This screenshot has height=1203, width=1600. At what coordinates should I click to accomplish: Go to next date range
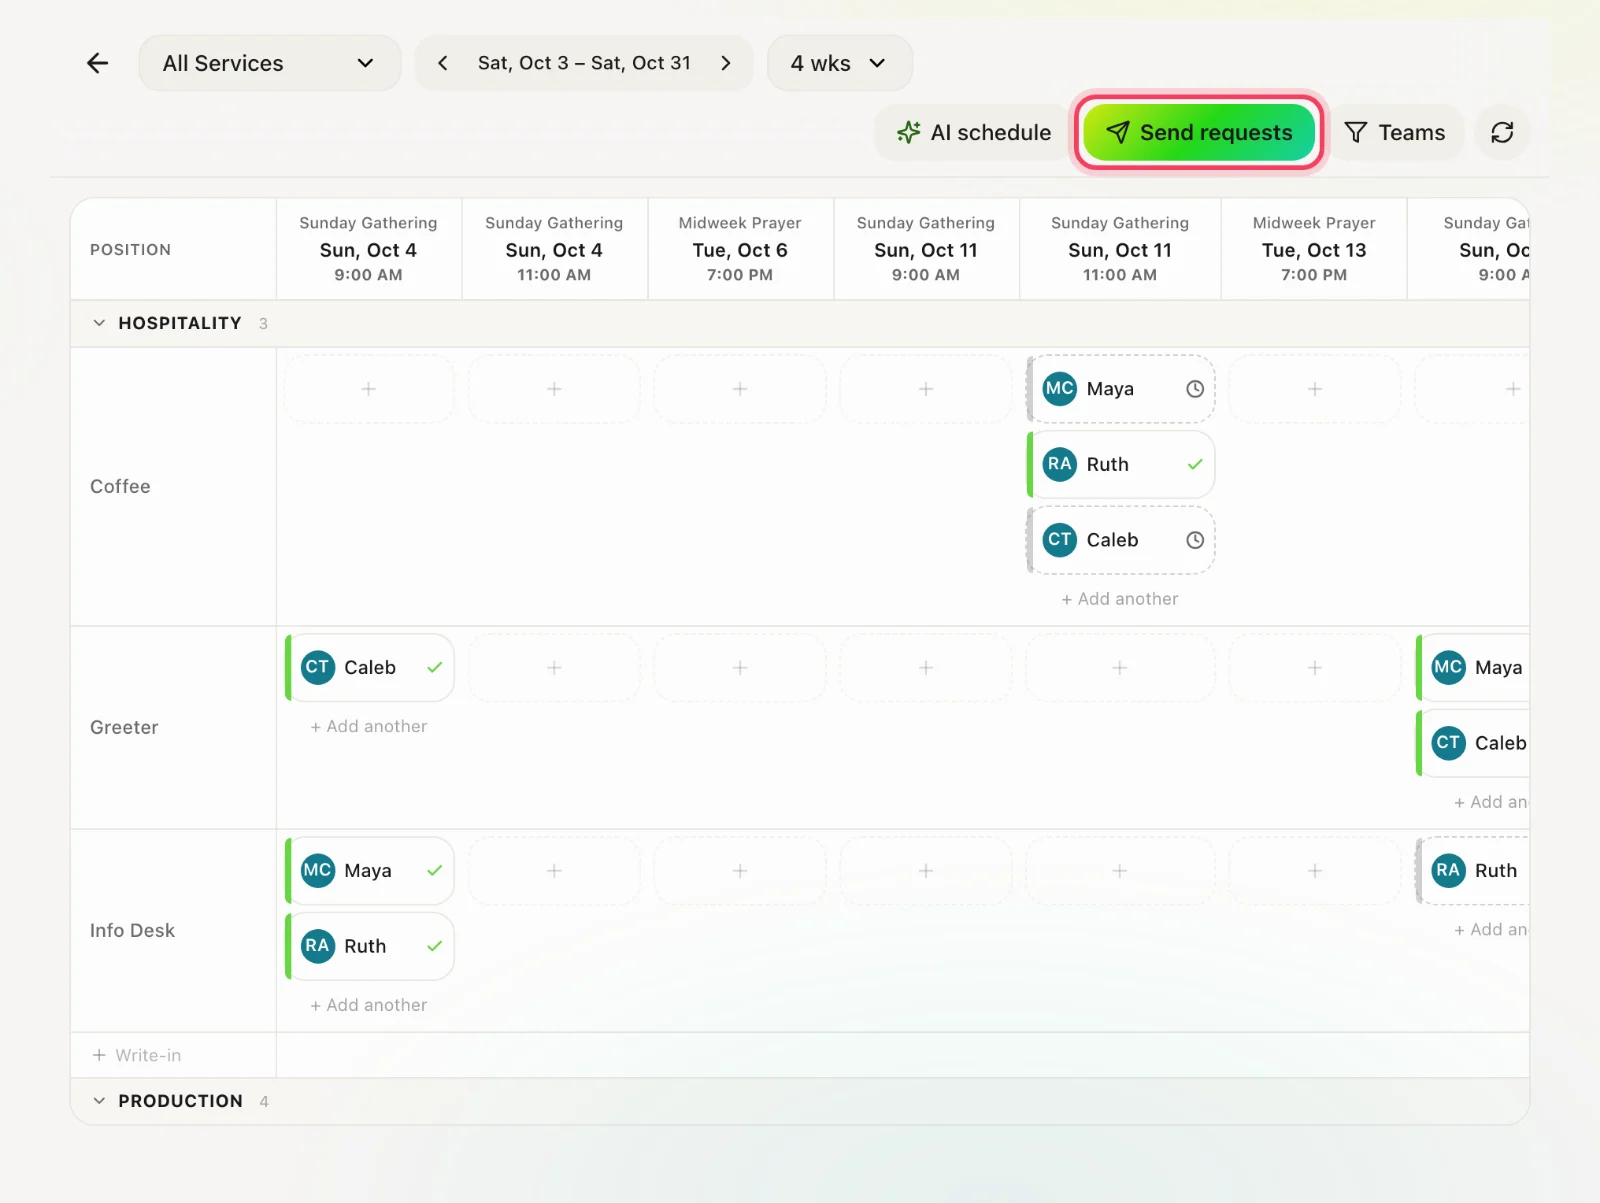pos(726,63)
